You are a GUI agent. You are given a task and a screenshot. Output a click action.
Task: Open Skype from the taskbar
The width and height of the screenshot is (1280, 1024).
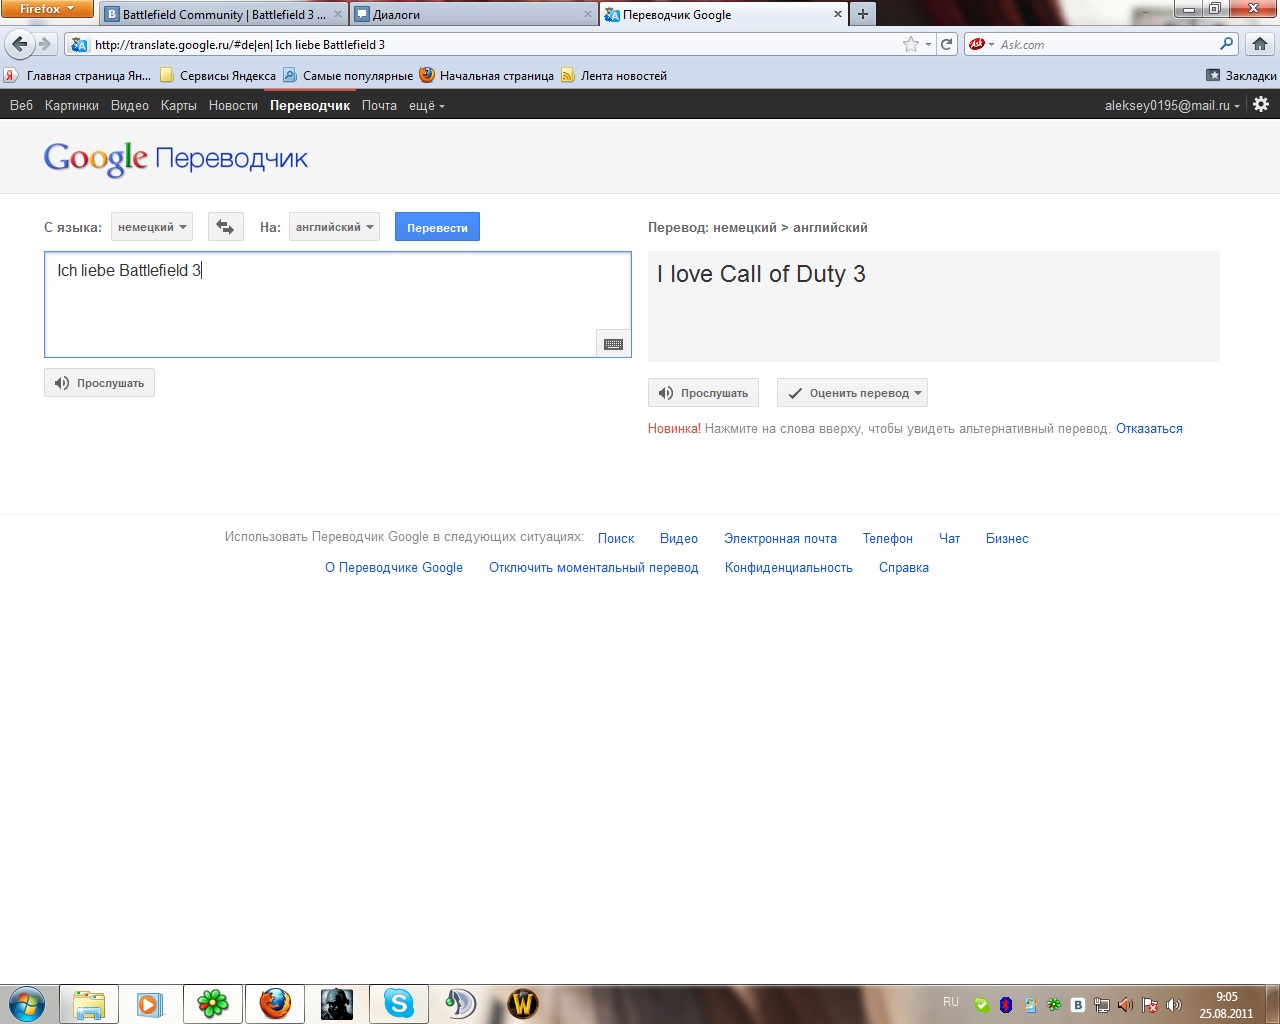click(x=398, y=1004)
